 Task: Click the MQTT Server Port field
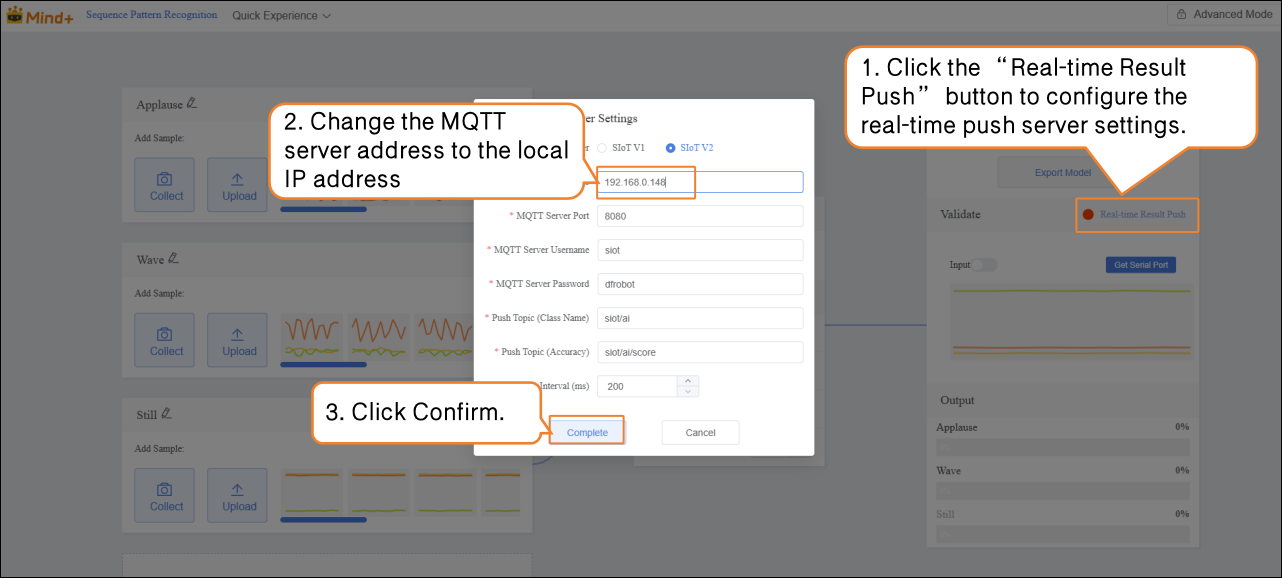tap(699, 217)
